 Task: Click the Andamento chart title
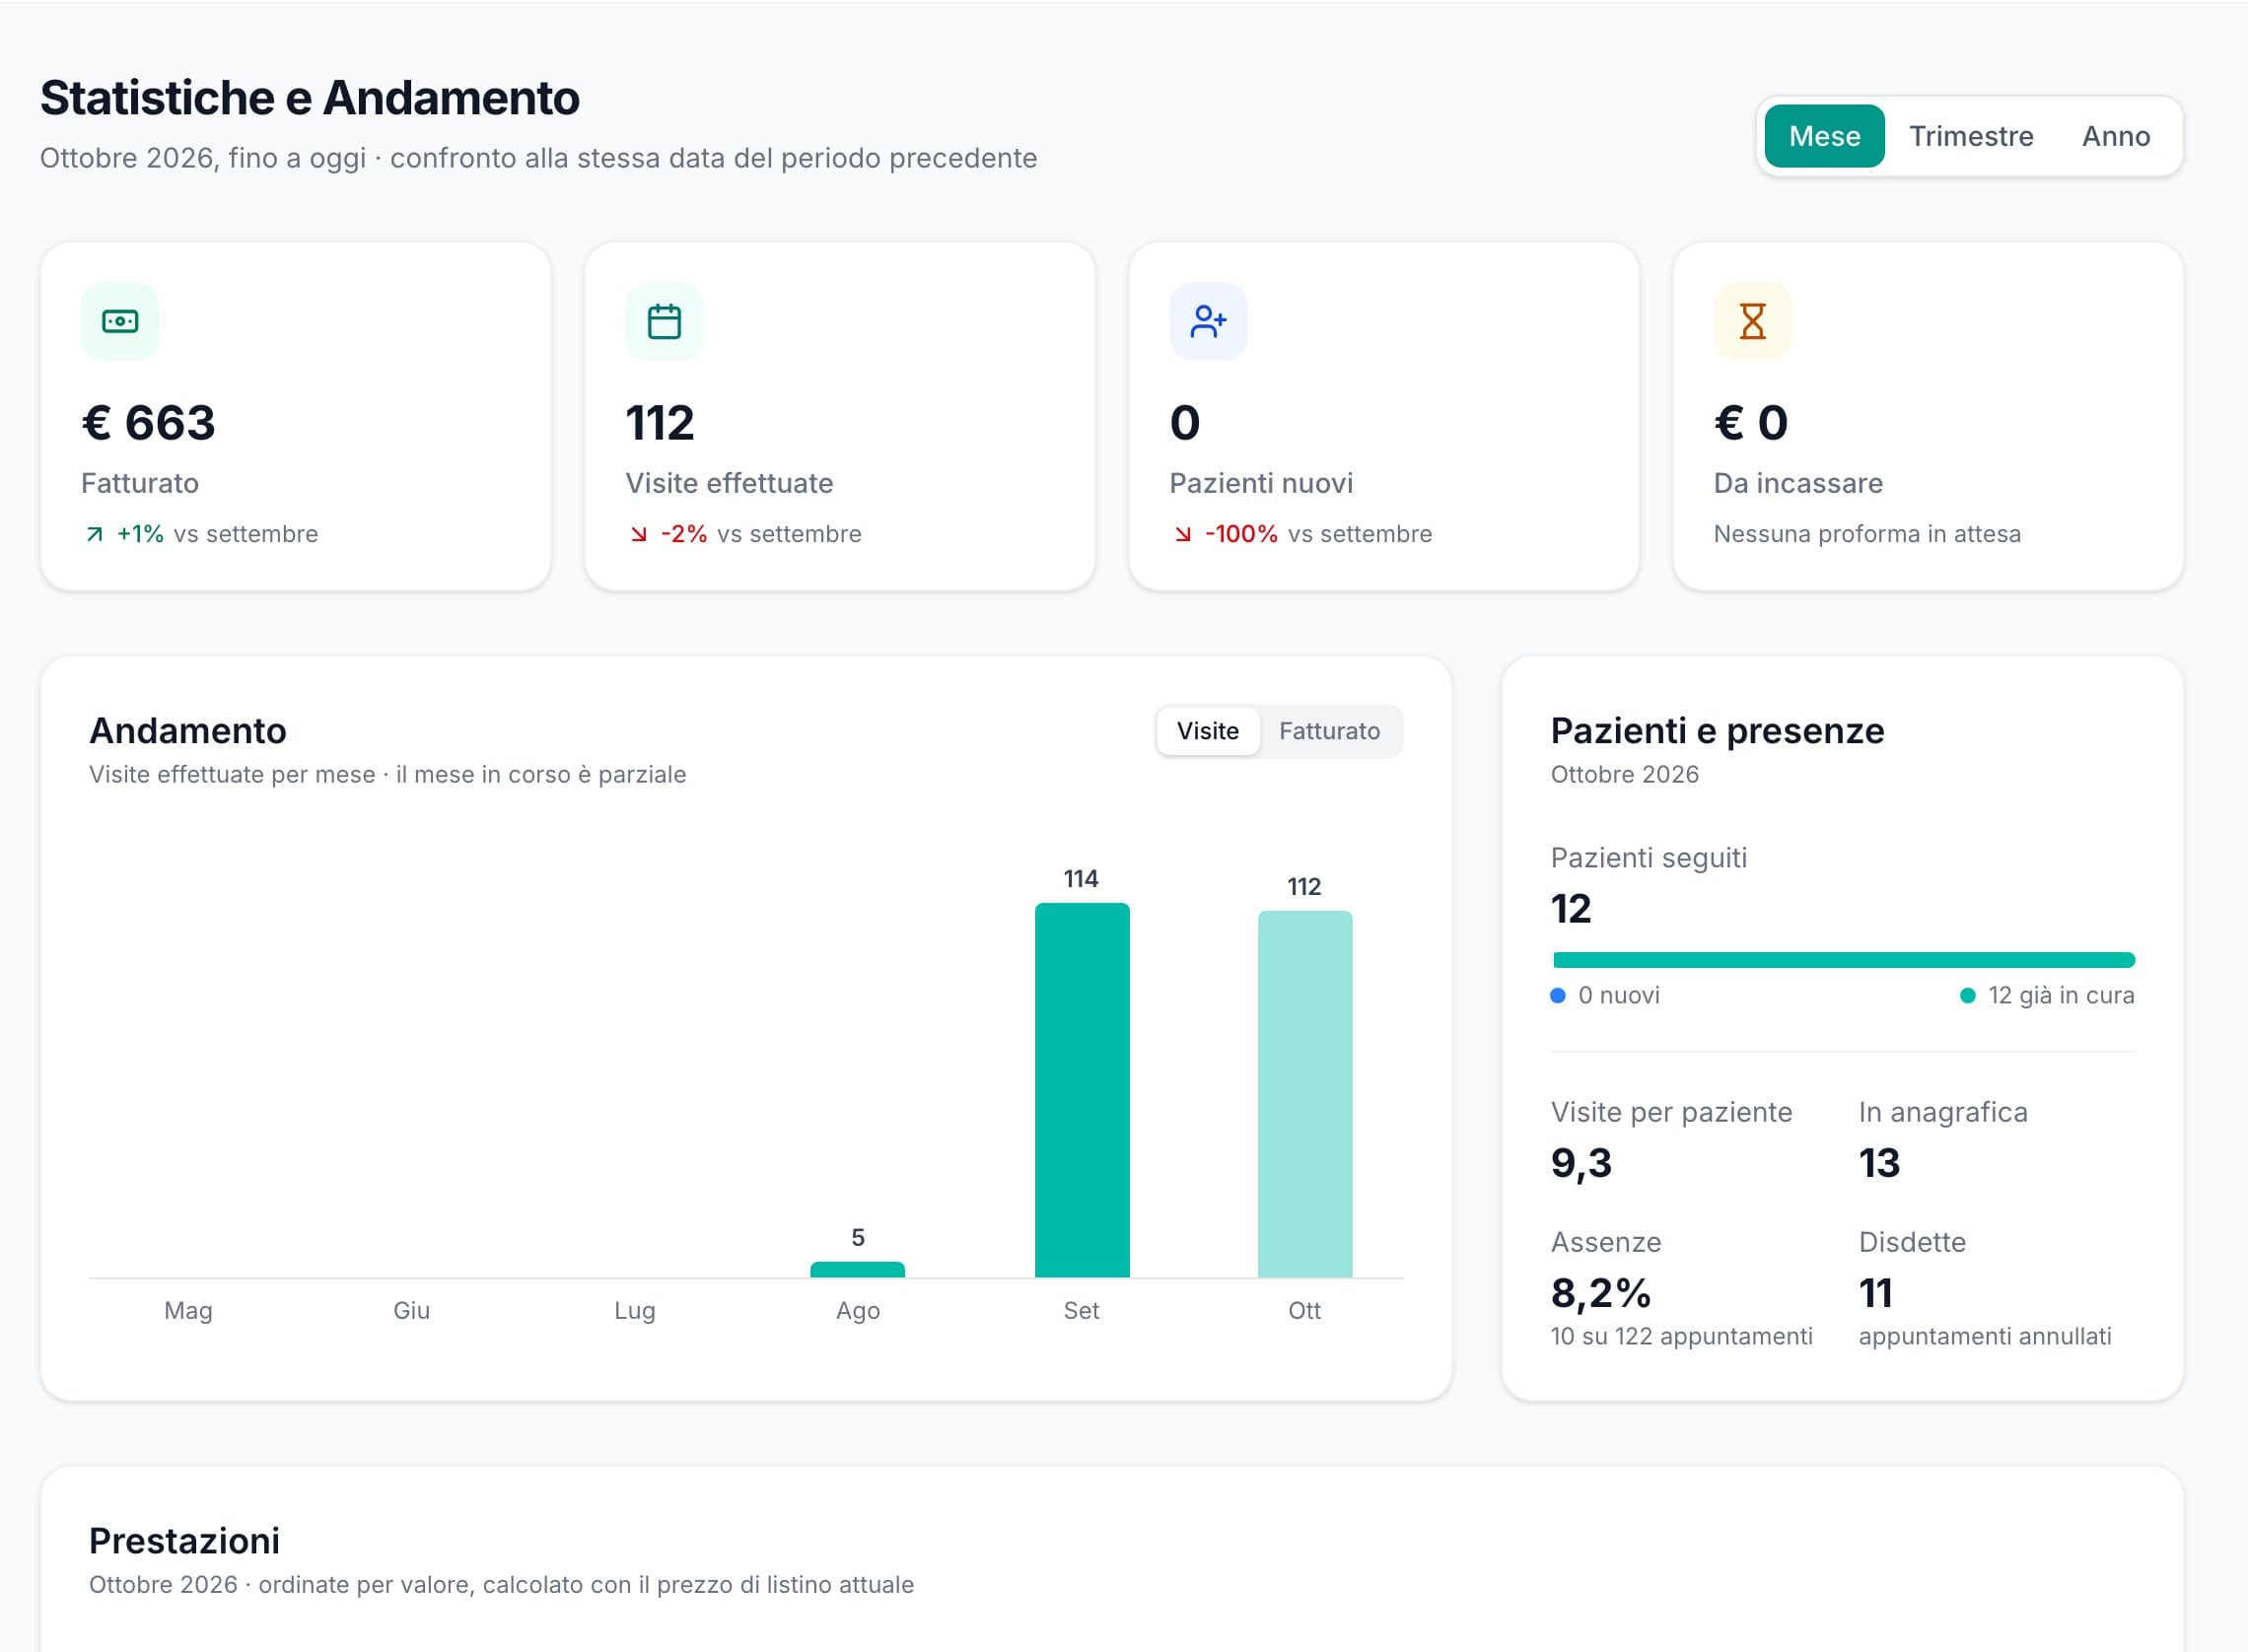[188, 731]
